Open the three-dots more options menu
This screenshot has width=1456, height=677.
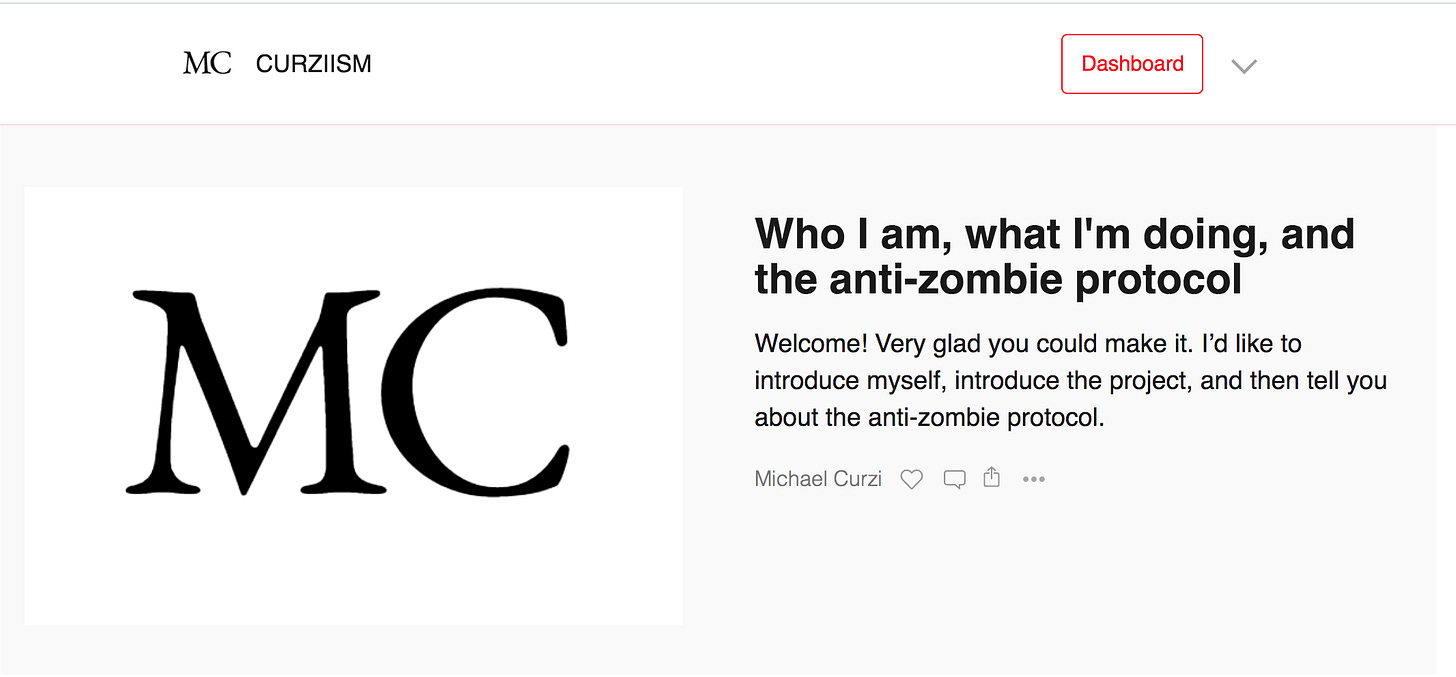(x=1034, y=479)
